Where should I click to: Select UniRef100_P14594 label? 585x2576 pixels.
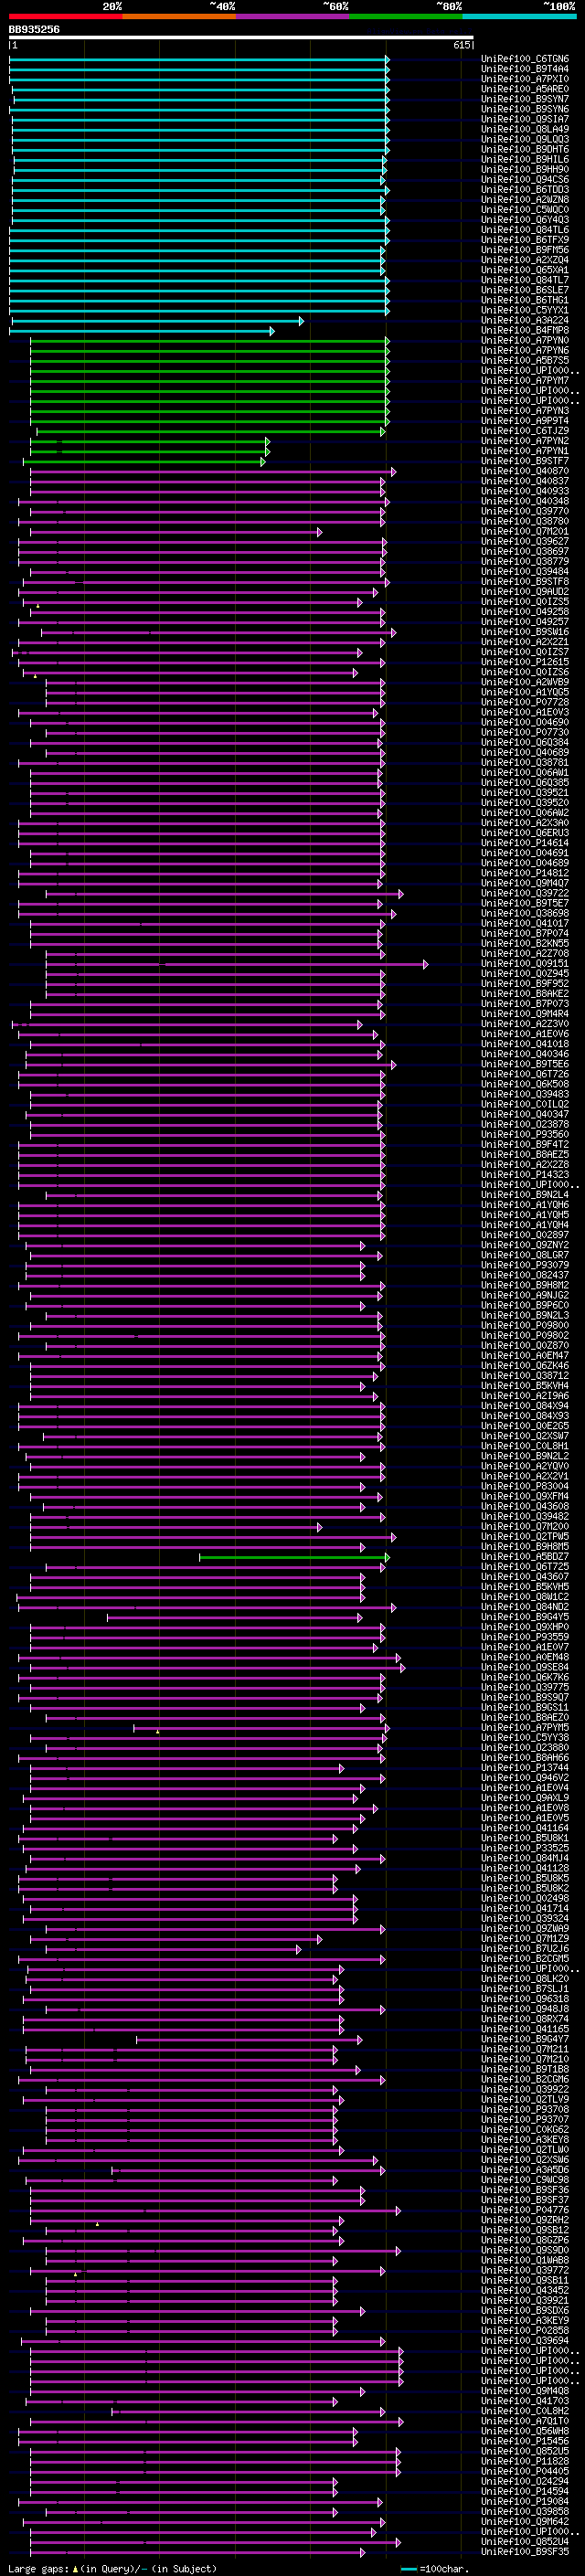tap(525, 2491)
